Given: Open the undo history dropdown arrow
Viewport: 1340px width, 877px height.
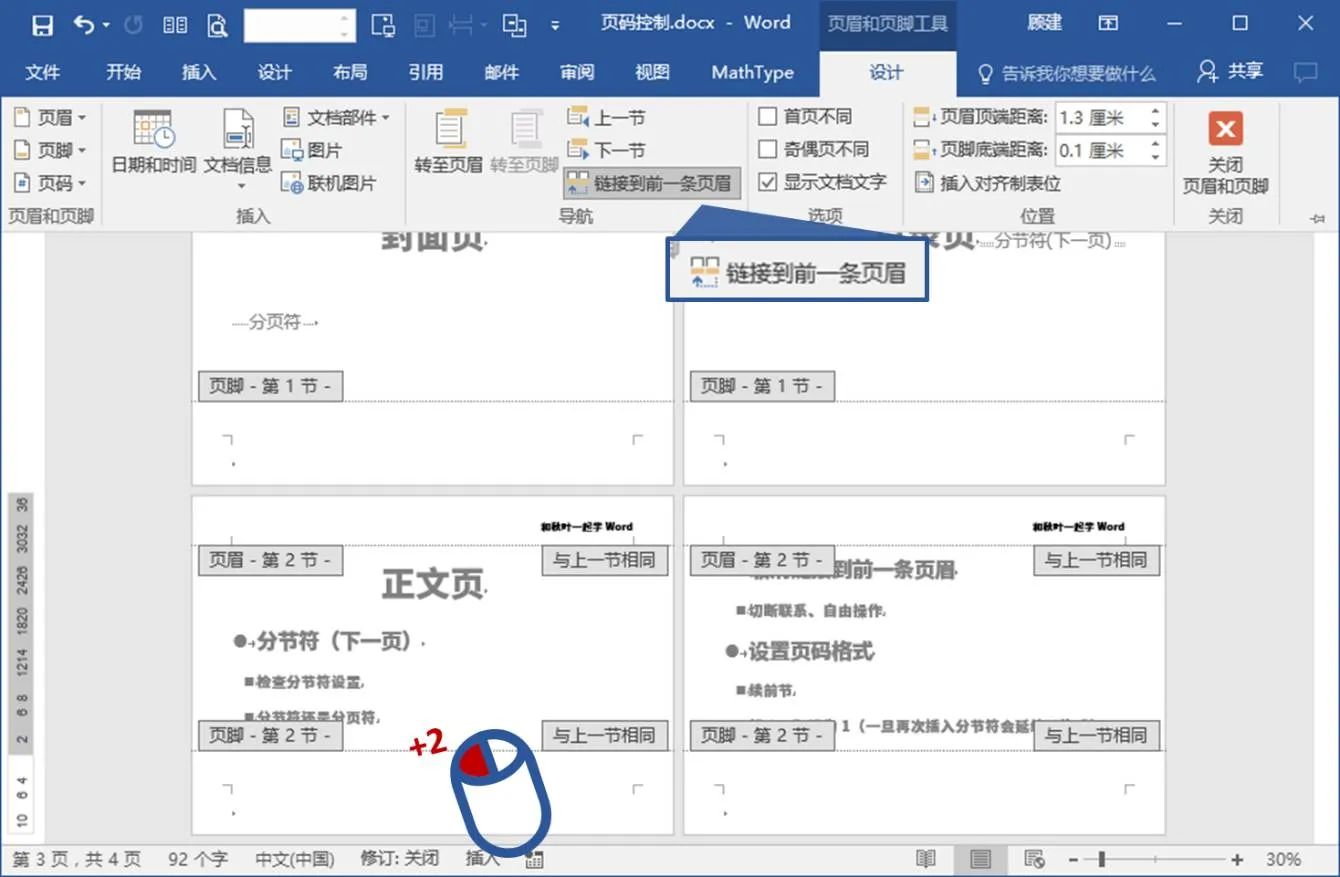Looking at the screenshot, I should pos(106,26).
